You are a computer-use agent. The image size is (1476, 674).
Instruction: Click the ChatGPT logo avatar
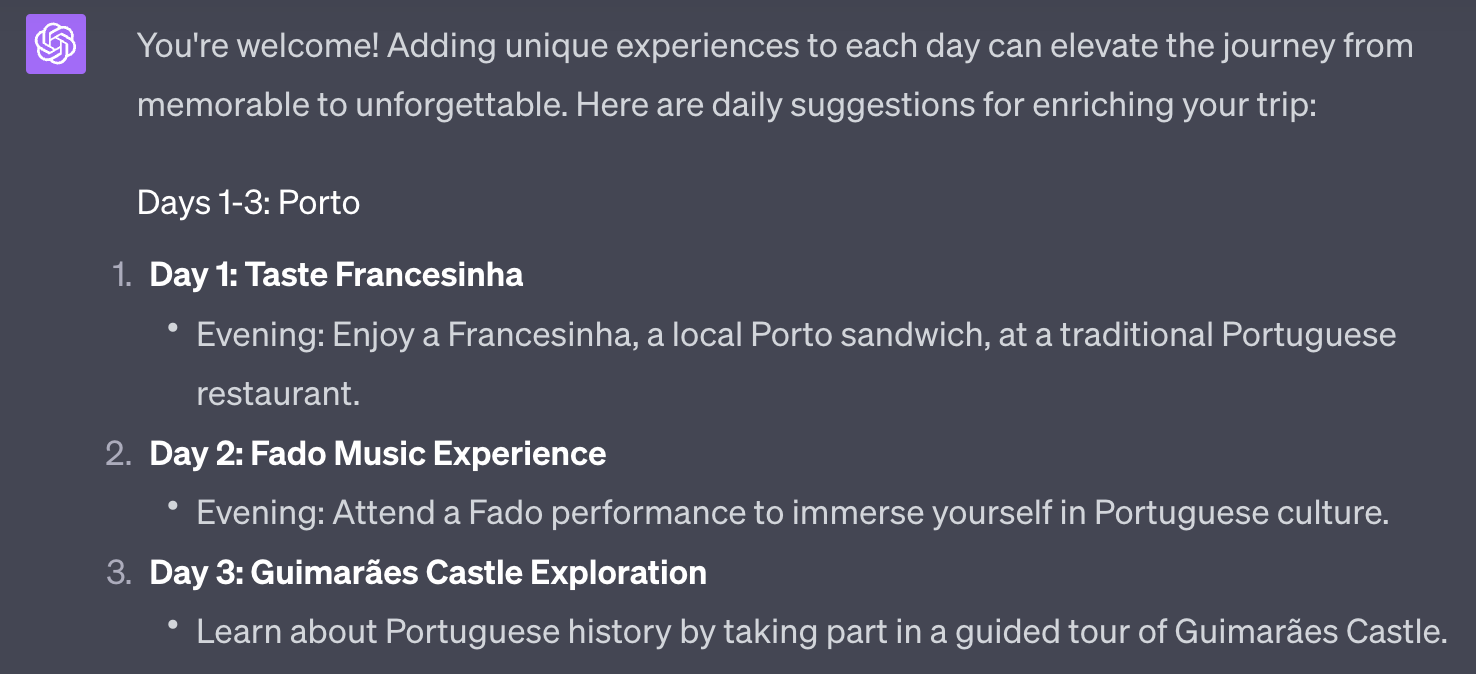[56, 44]
